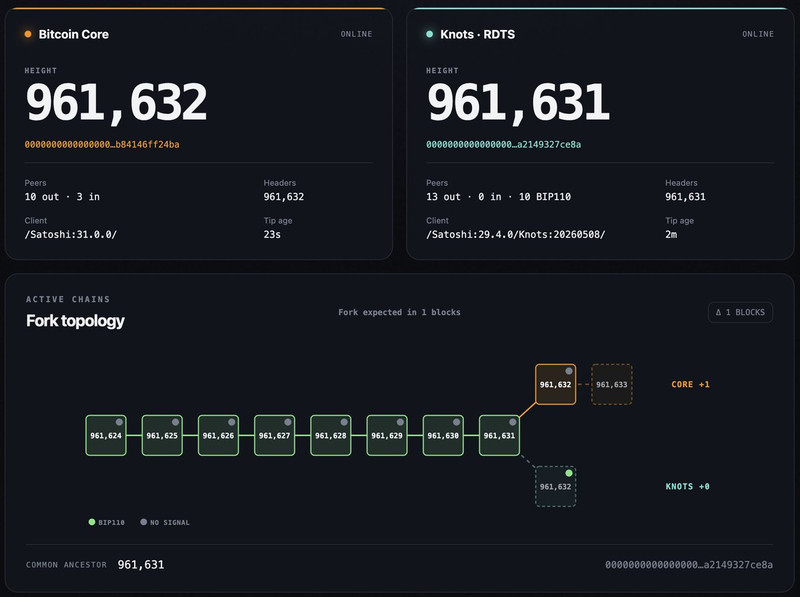
Task: Select block 961,625 in fork topology
Action: tap(162, 435)
